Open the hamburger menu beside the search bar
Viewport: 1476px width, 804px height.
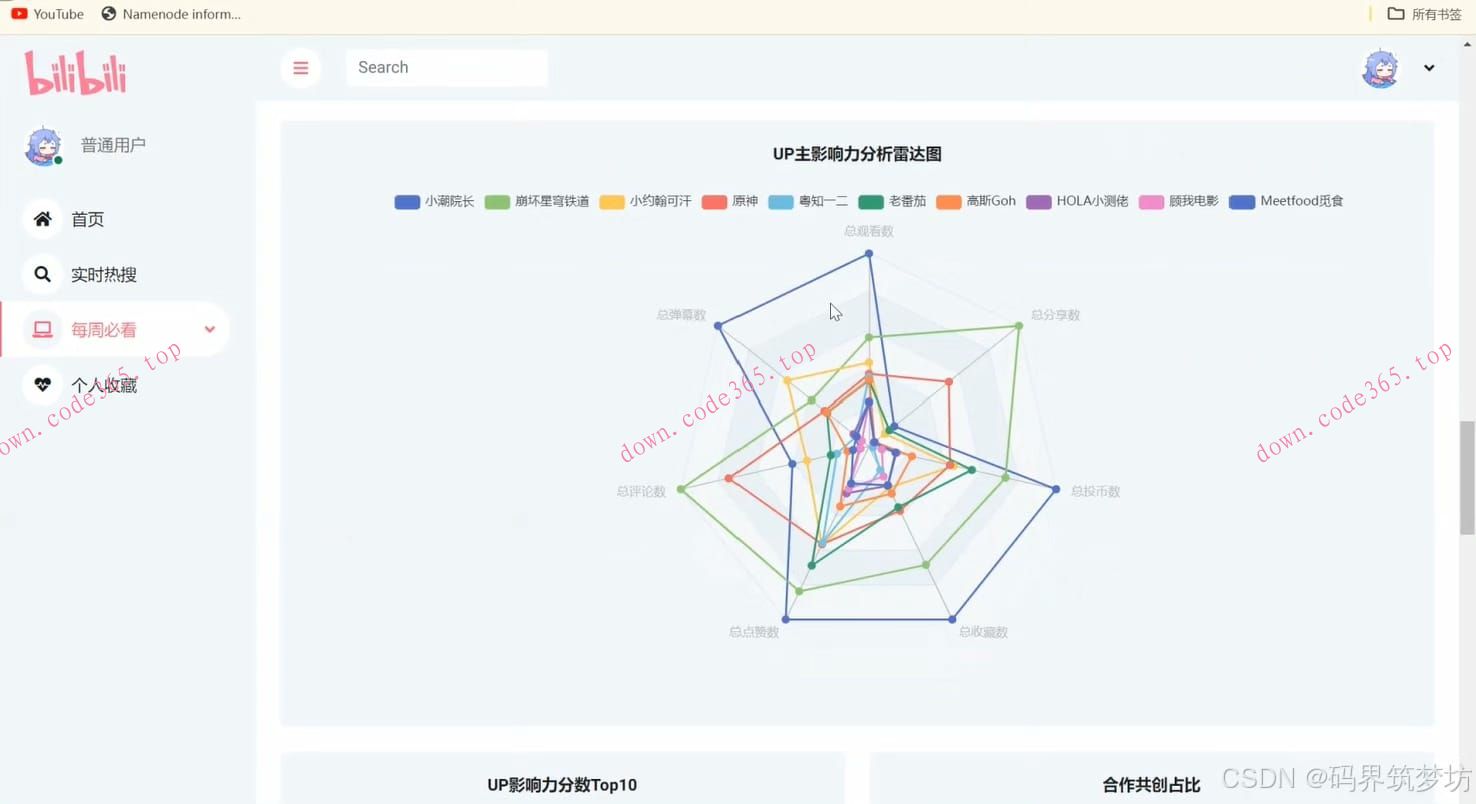tap(301, 67)
